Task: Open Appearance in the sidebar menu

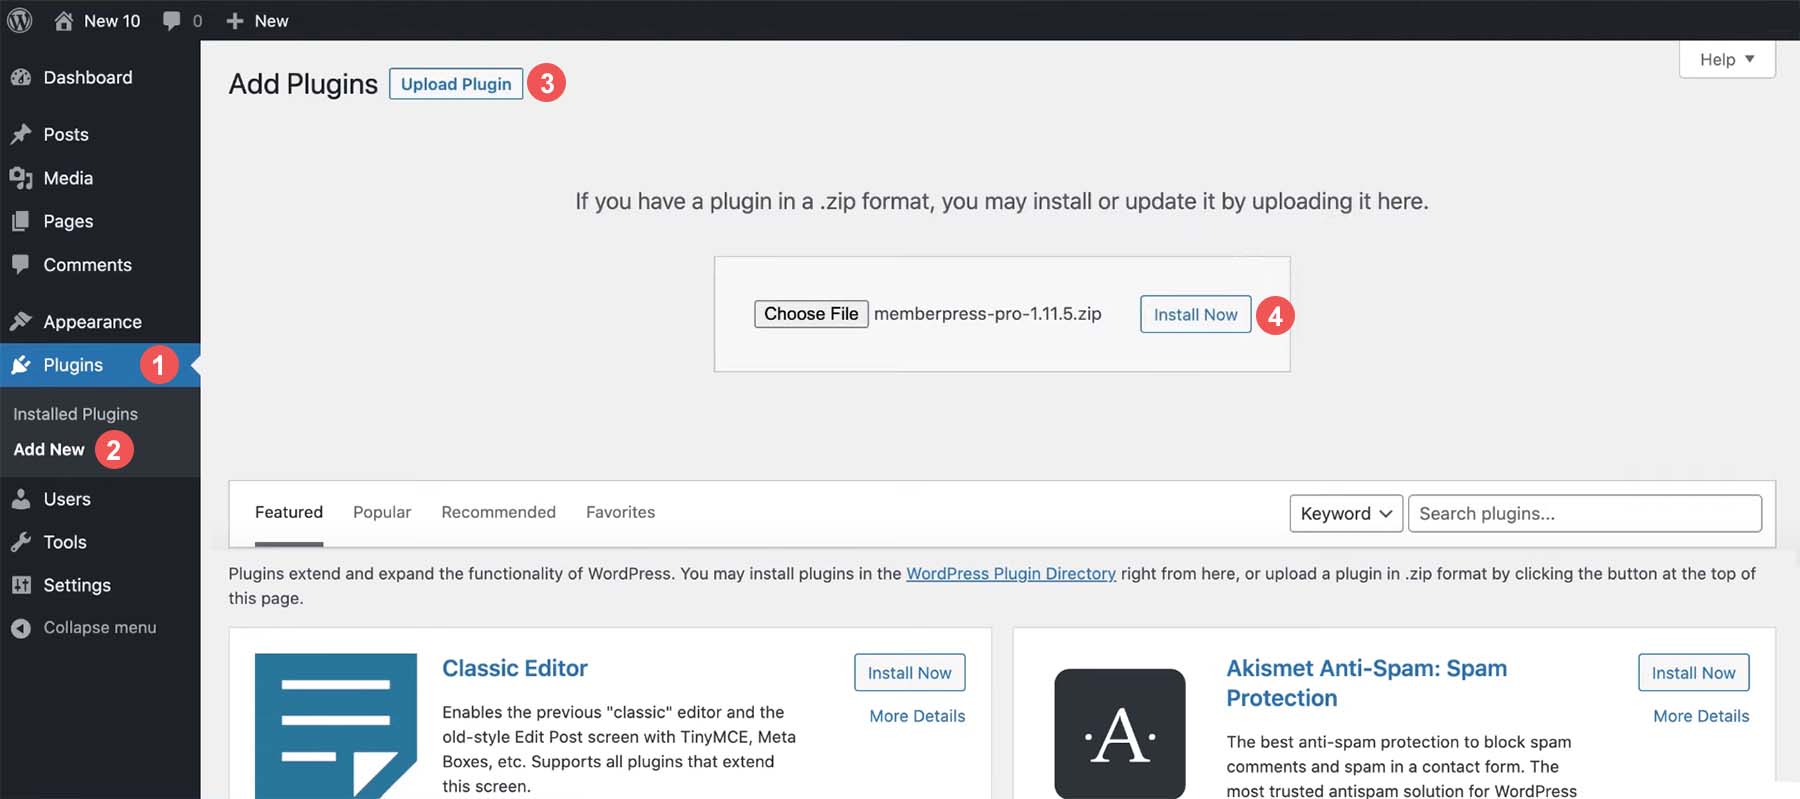Action: click(92, 322)
